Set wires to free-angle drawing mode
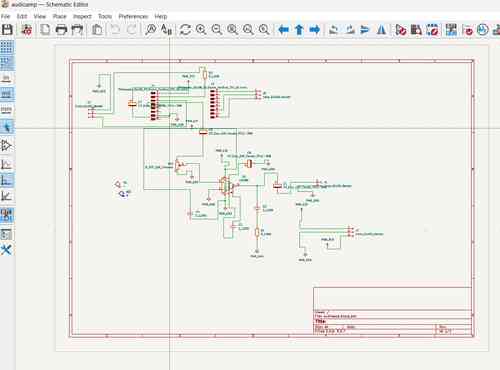Image resolution: width=500 pixels, height=370 pixels. 7,164
